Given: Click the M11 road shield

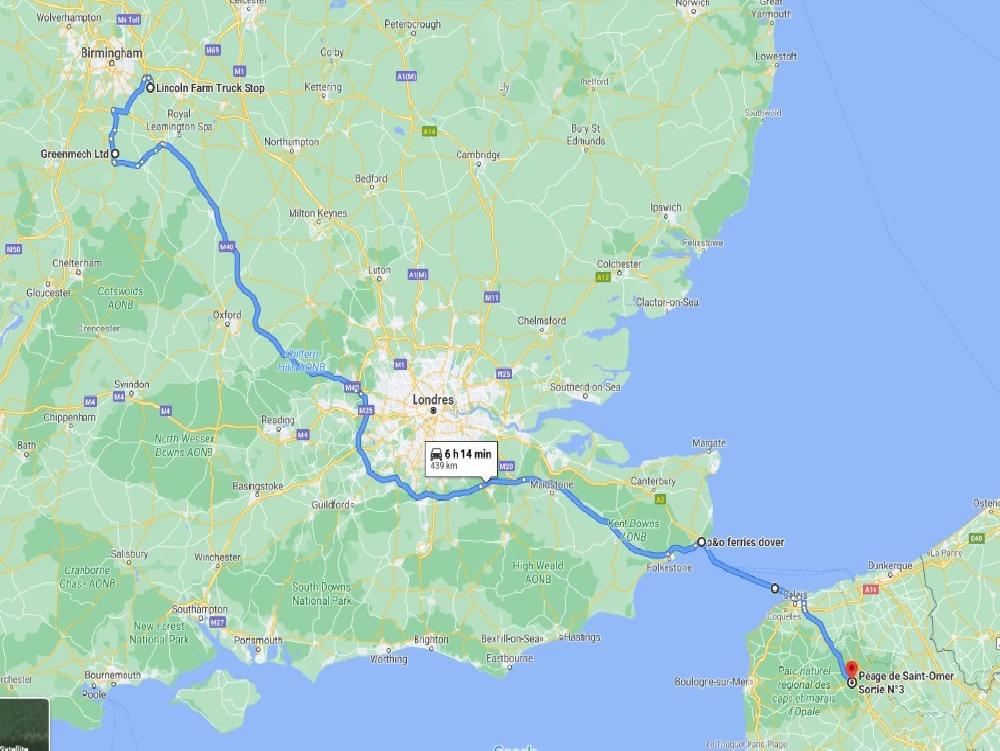Looking at the screenshot, I should 492,297.
